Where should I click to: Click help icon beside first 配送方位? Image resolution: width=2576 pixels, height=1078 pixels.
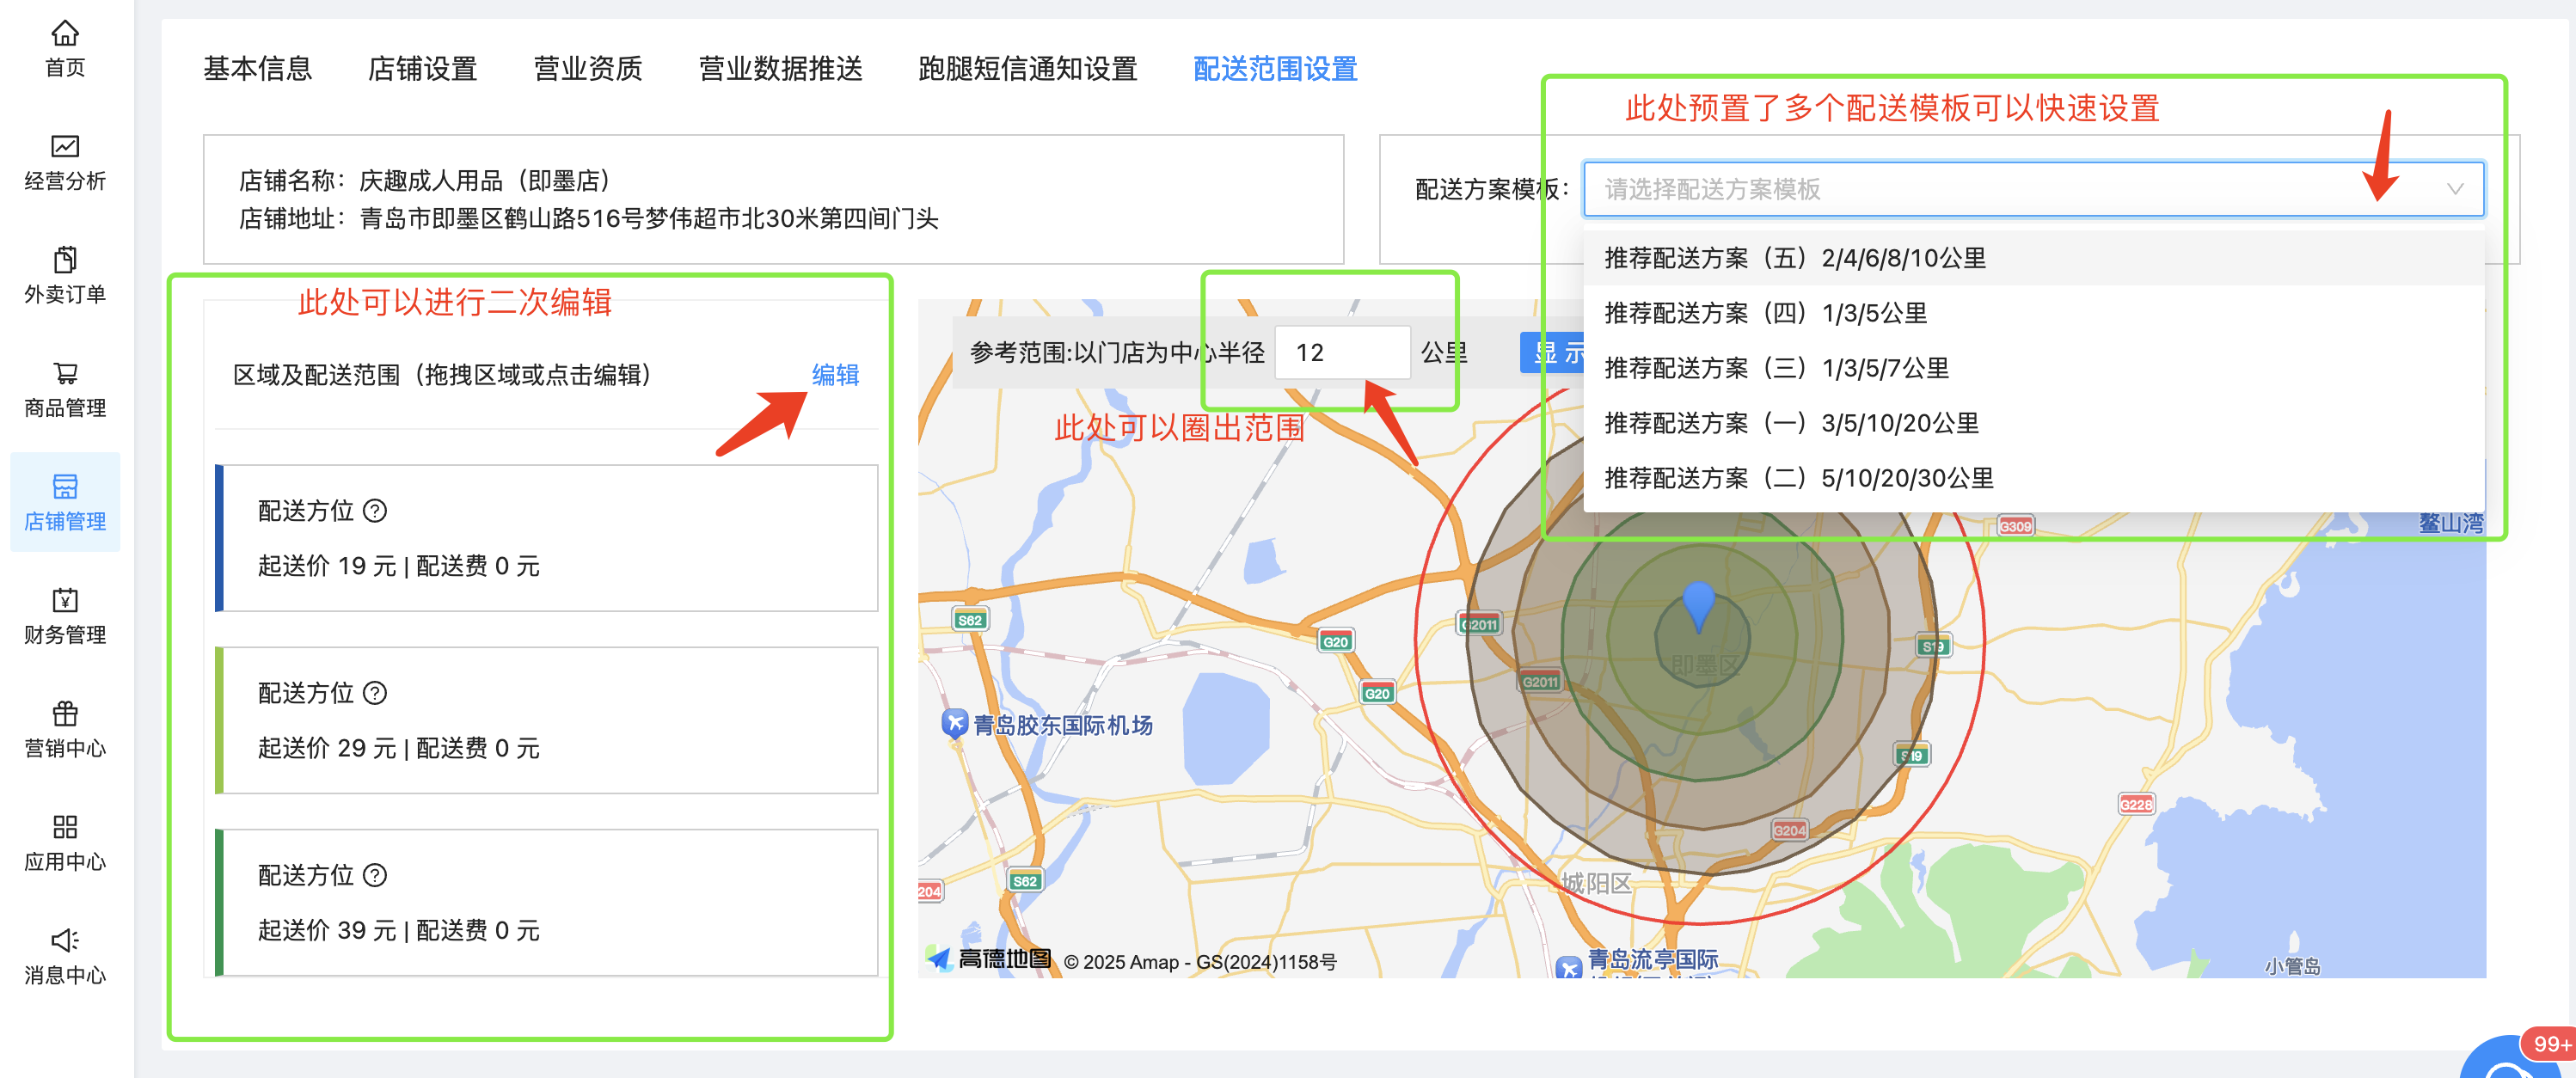point(375,511)
